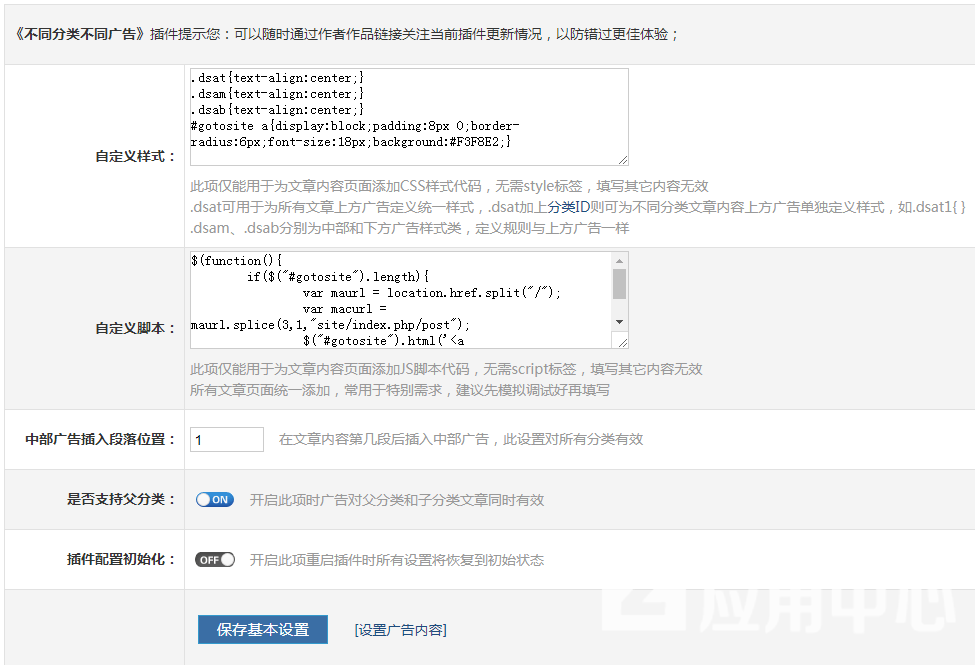Click the resize handle of the CSS textarea

(623, 160)
